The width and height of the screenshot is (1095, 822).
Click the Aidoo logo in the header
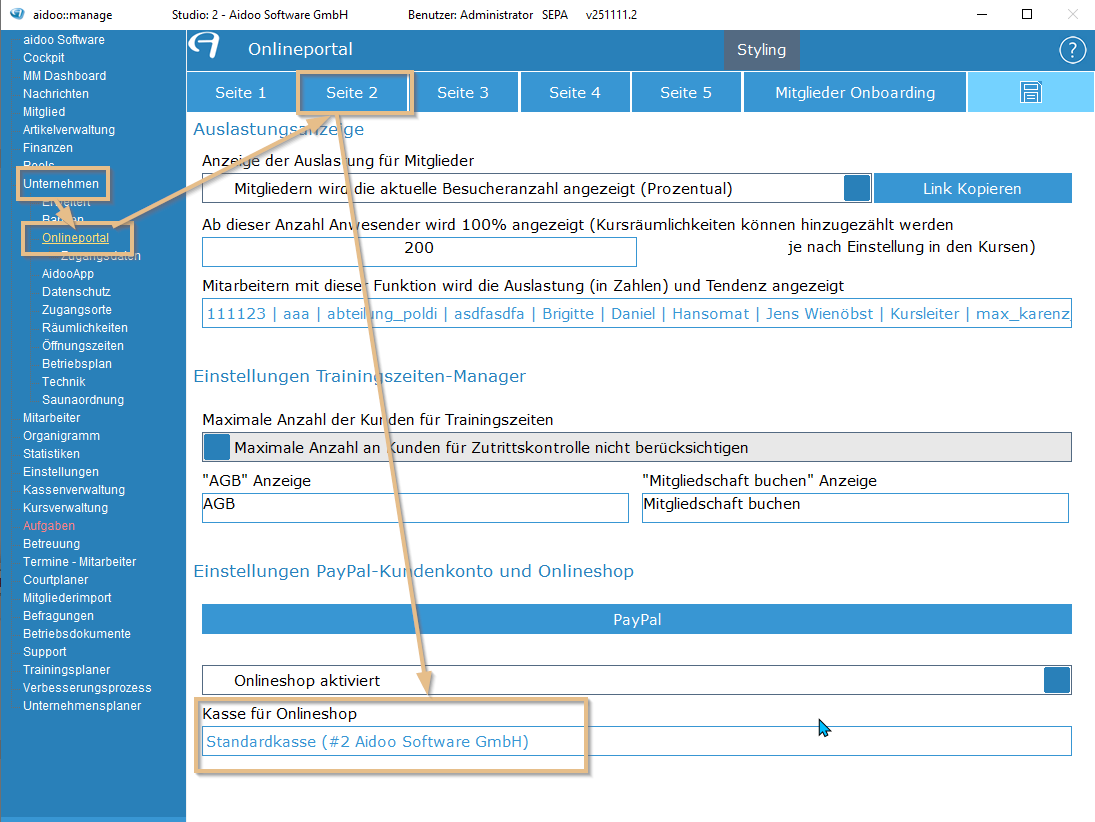[x=205, y=48]
